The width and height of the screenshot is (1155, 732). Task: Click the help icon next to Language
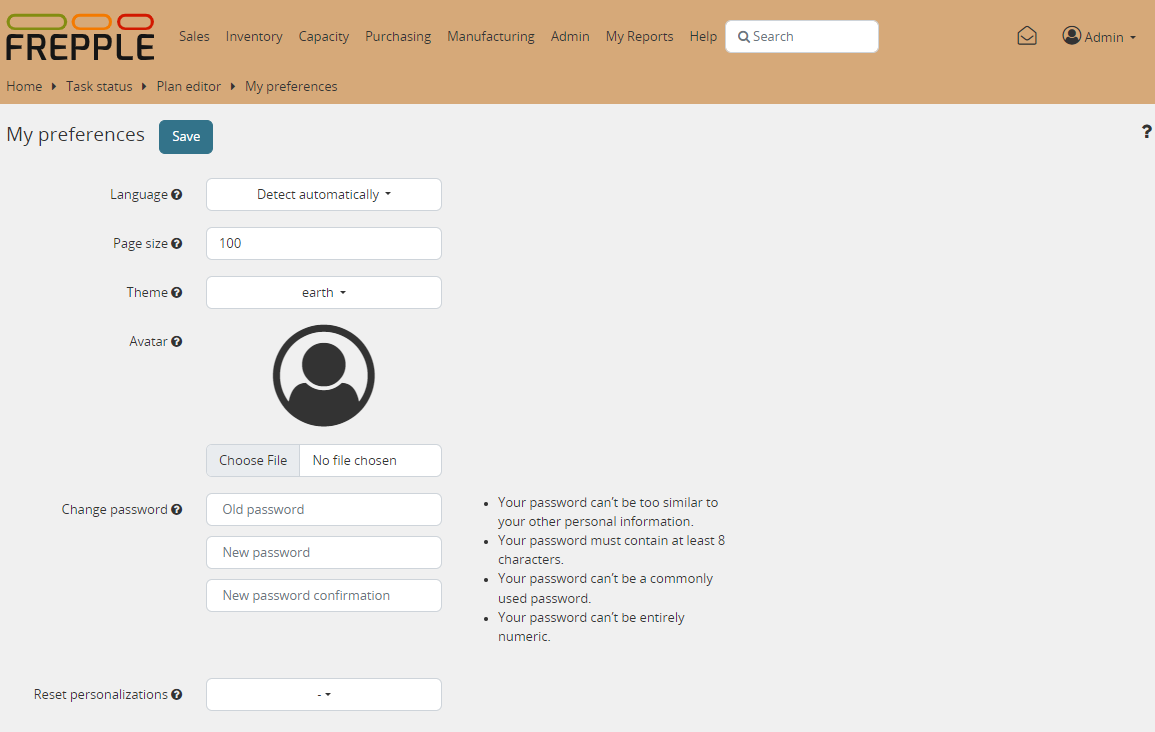click(x=177, y=195)
